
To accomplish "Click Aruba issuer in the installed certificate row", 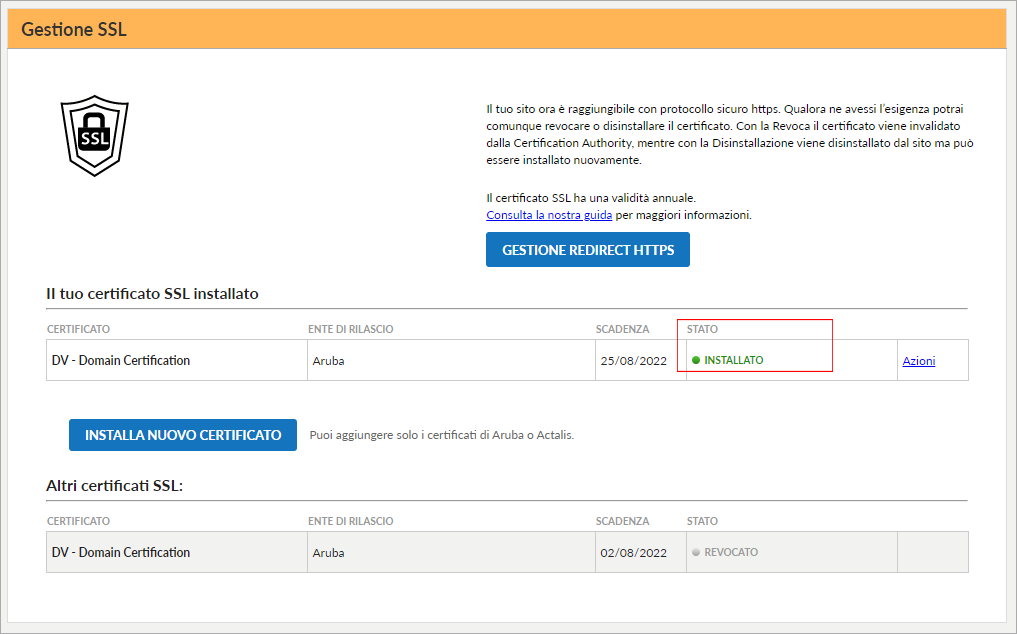I will [328, 361].
